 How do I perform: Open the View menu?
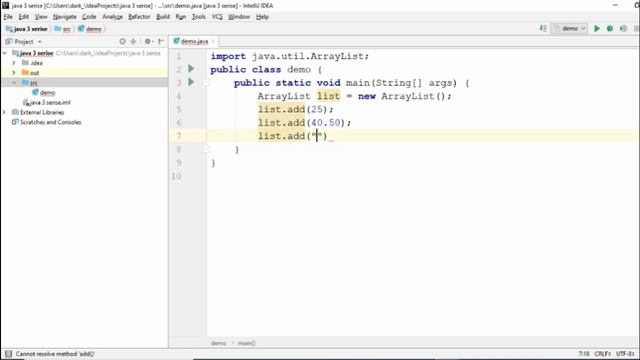[41, 17]
